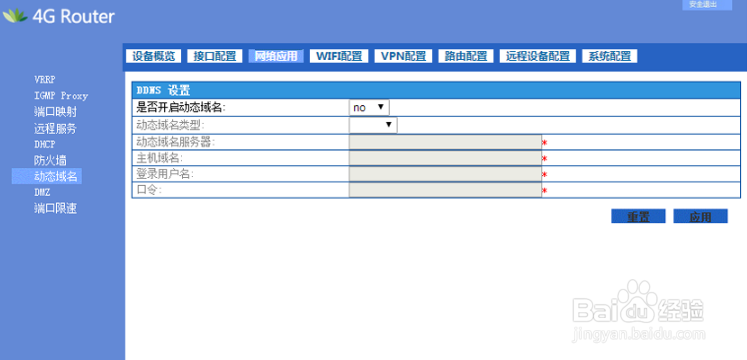Select the 网络应用 tab
The width and height of the screenshot is (747, 360).
276,56
